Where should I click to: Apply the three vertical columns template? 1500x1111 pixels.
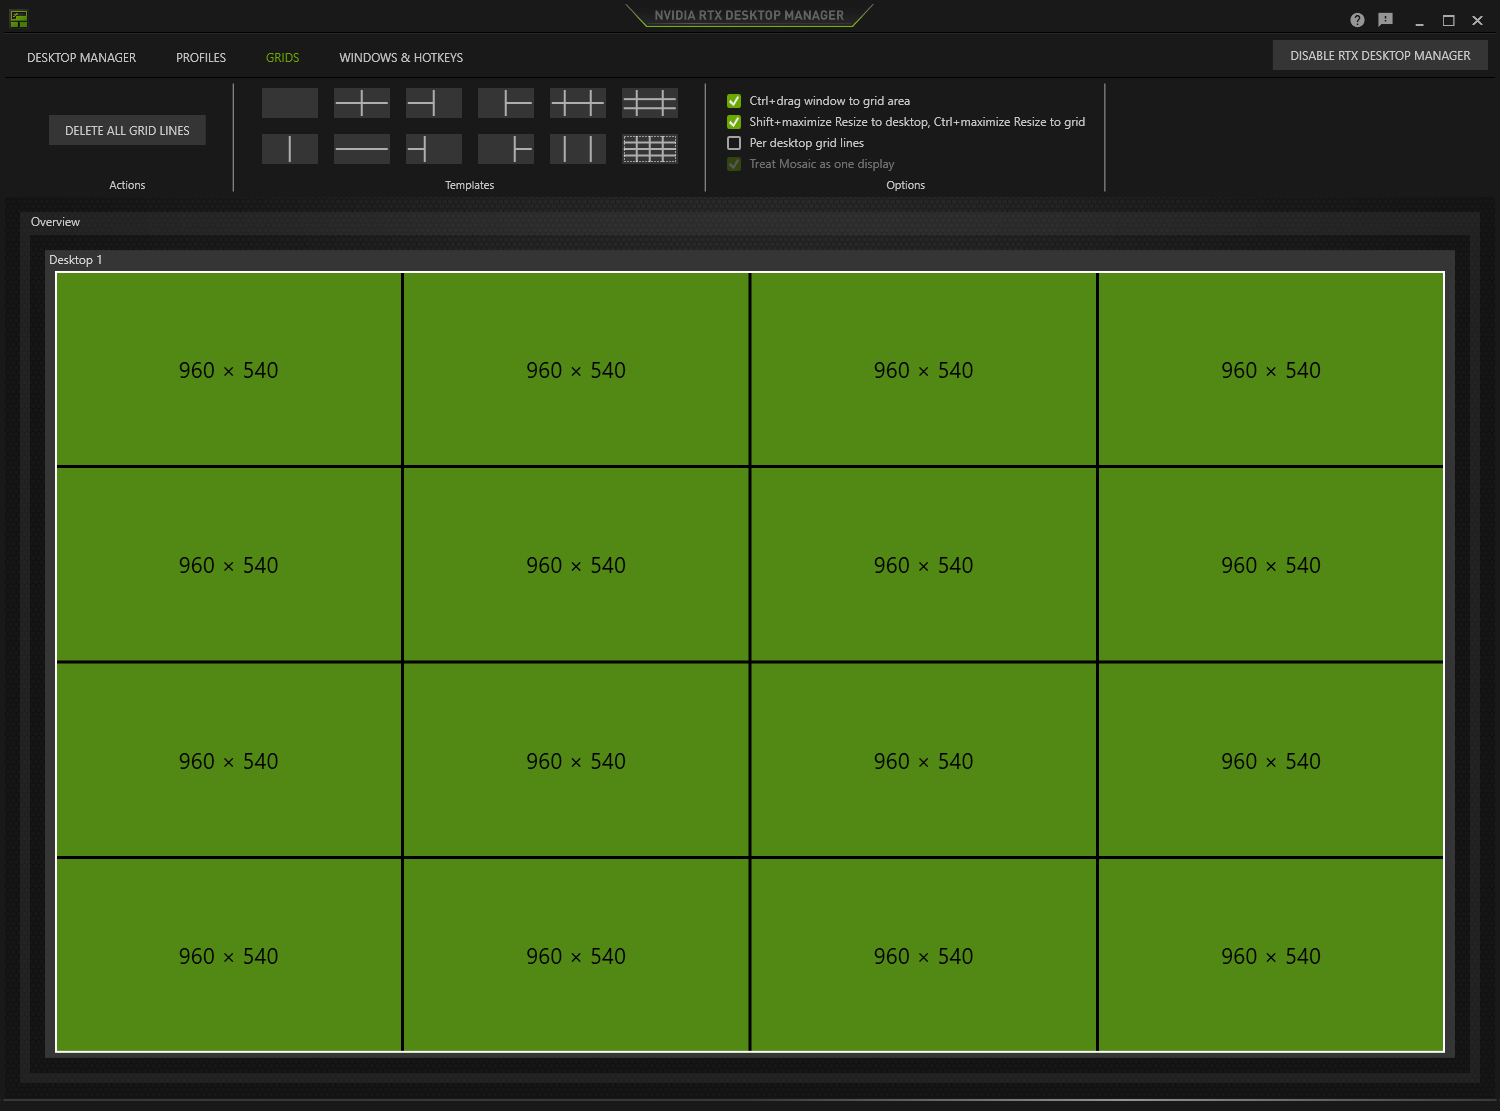pos(578,149)
